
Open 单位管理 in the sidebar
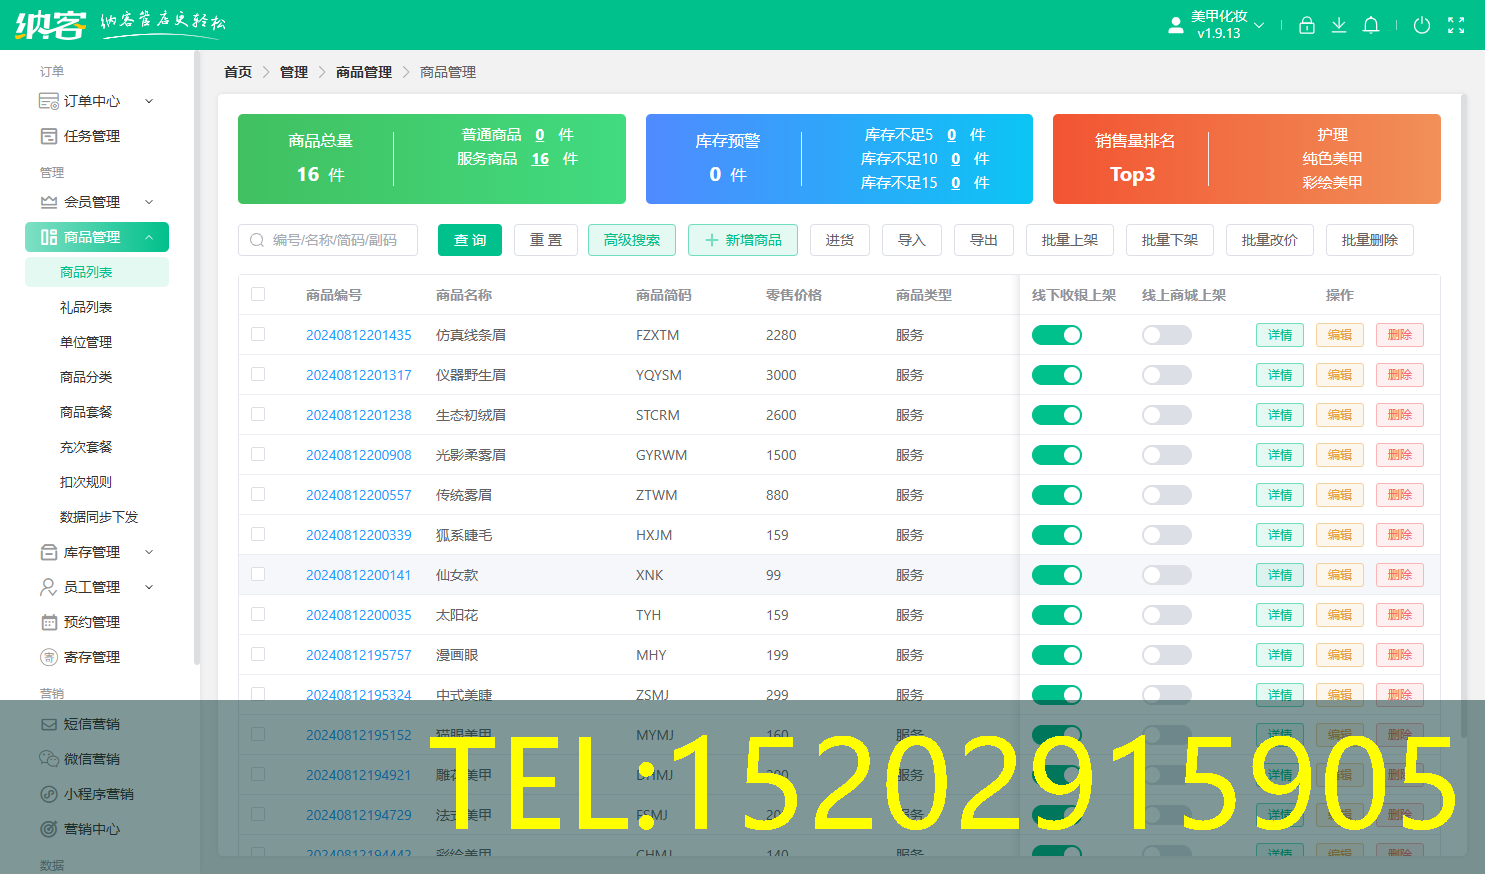point(97,342)
